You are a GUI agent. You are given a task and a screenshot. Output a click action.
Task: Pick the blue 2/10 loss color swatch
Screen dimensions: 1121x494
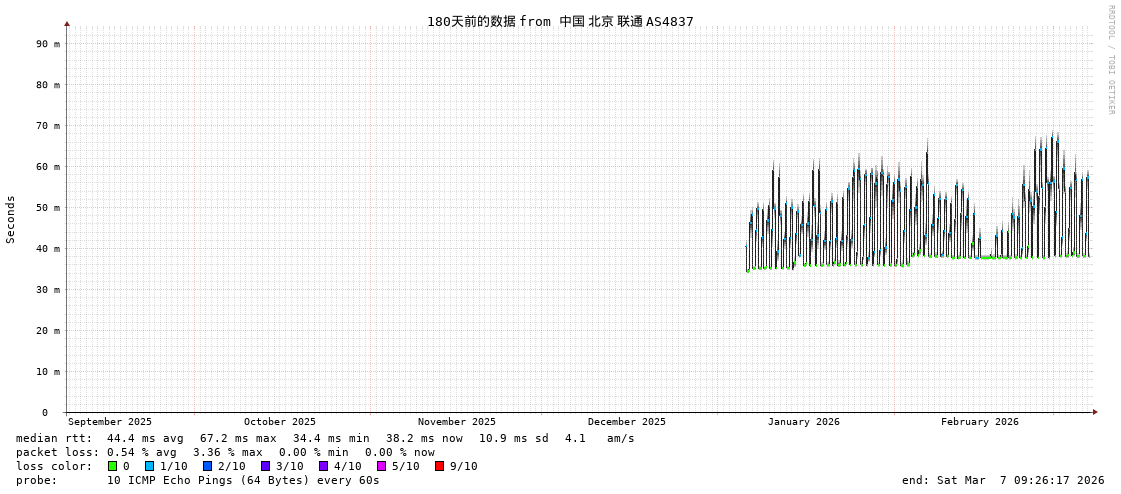click(x=208, y=466)
